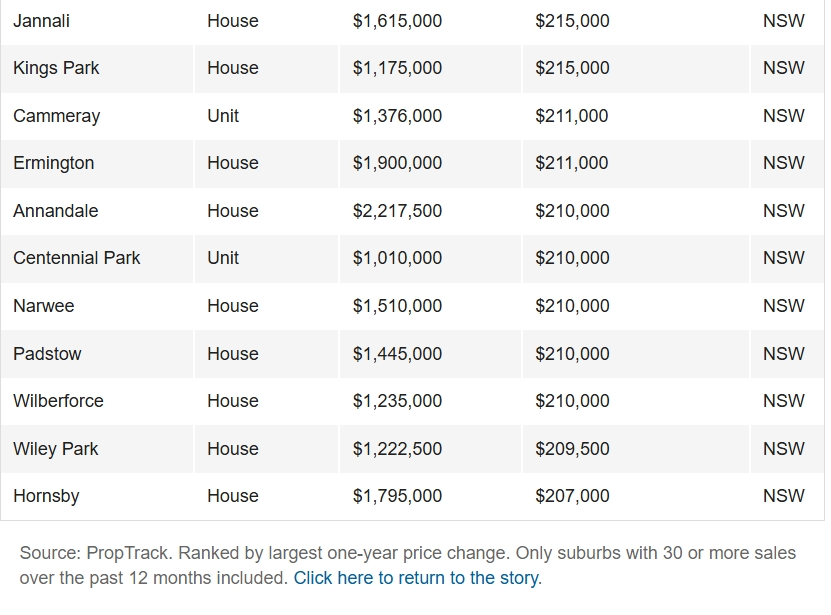831x615 pixels.
Task: Click Hornsby's $207,000 price change
Action: [572, 496]
